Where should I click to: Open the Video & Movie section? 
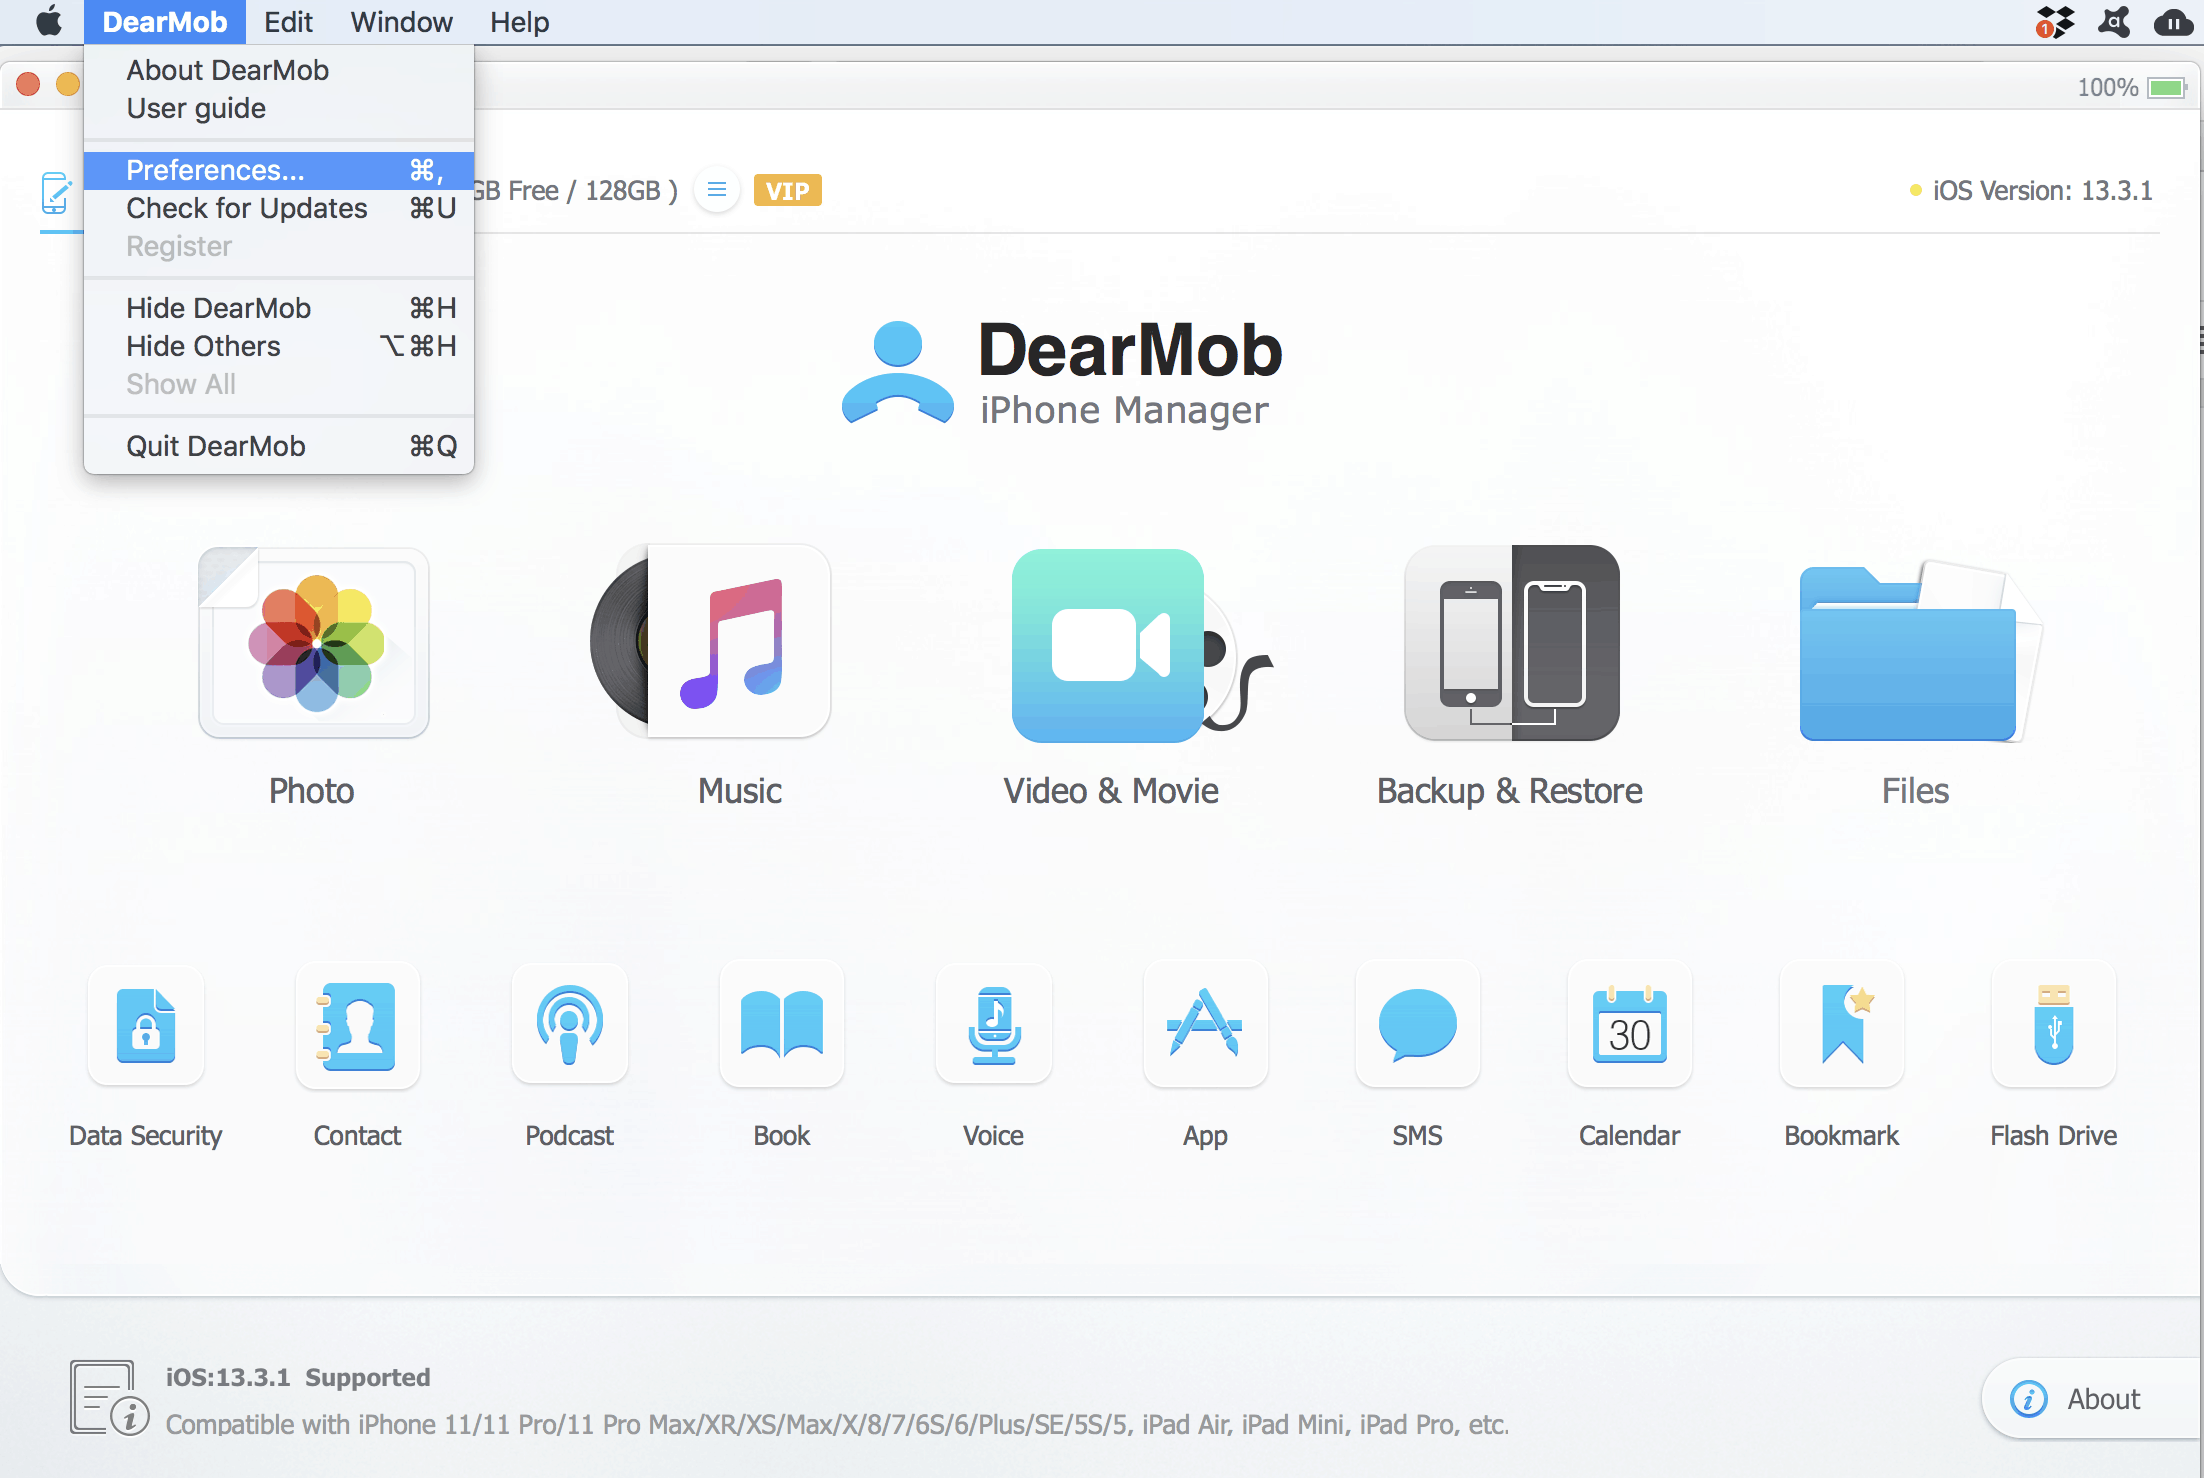[x=1108, y=645]
